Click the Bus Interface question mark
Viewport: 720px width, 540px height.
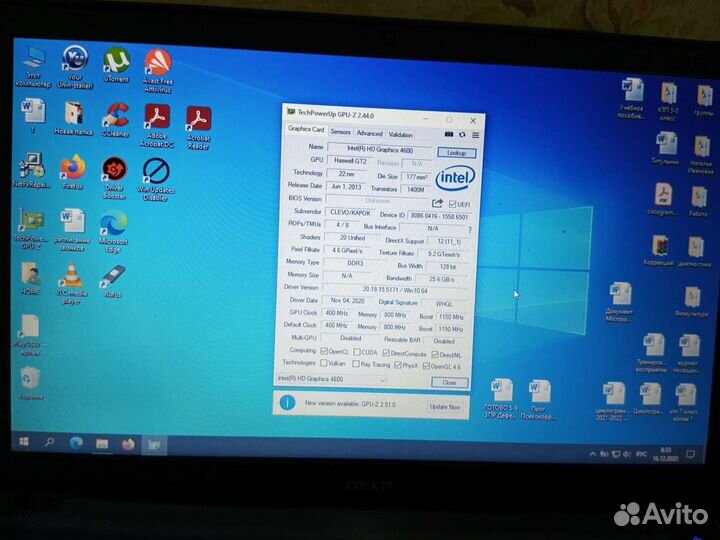(470, 229)
